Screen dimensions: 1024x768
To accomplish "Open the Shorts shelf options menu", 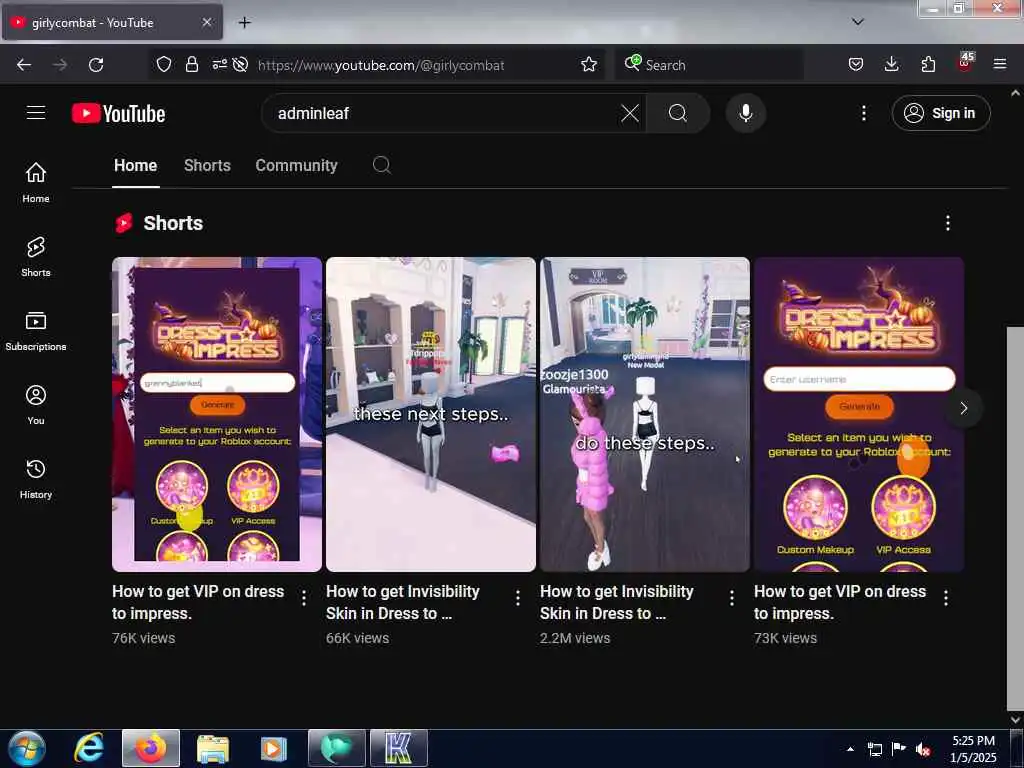I will [948, 223].
